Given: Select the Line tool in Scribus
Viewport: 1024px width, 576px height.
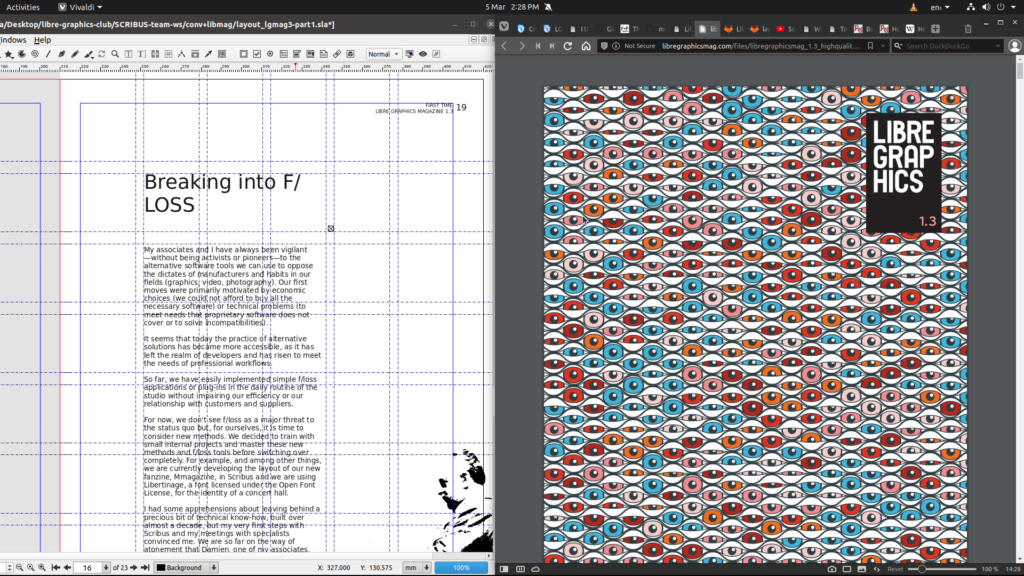Looking at the screenshot, I should 48,54.
